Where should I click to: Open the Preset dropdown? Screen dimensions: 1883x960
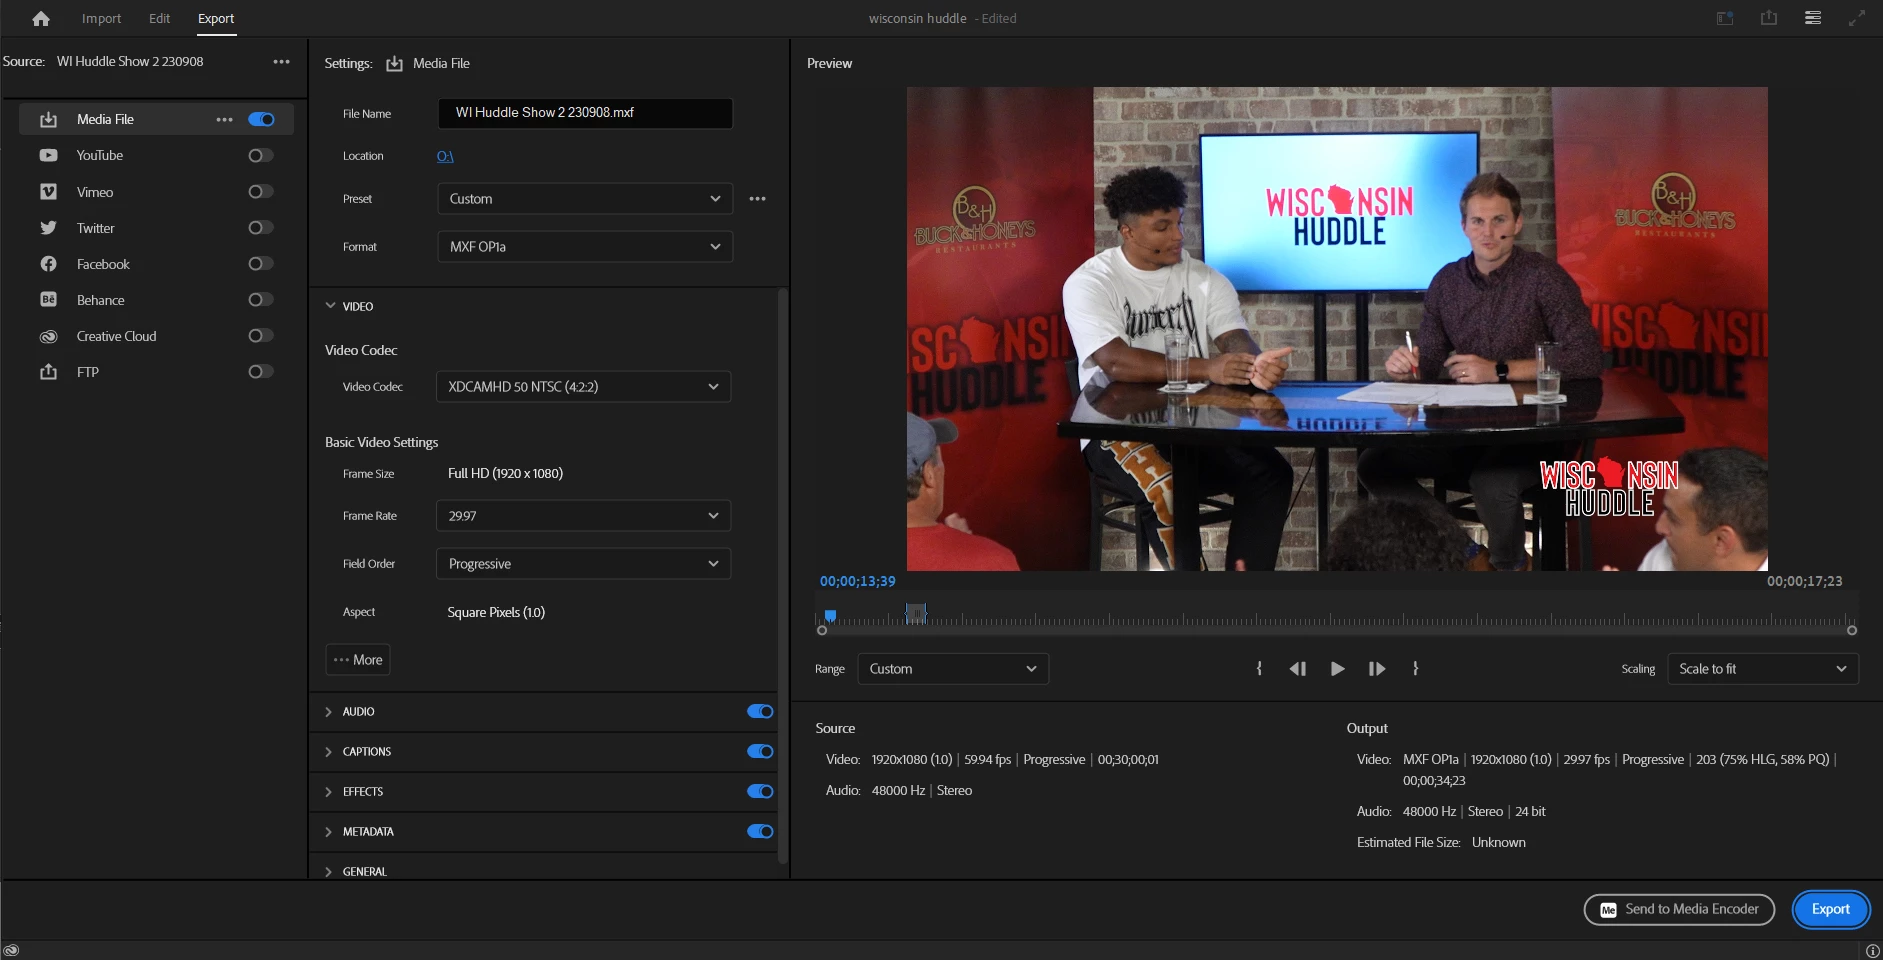[585, 198]
